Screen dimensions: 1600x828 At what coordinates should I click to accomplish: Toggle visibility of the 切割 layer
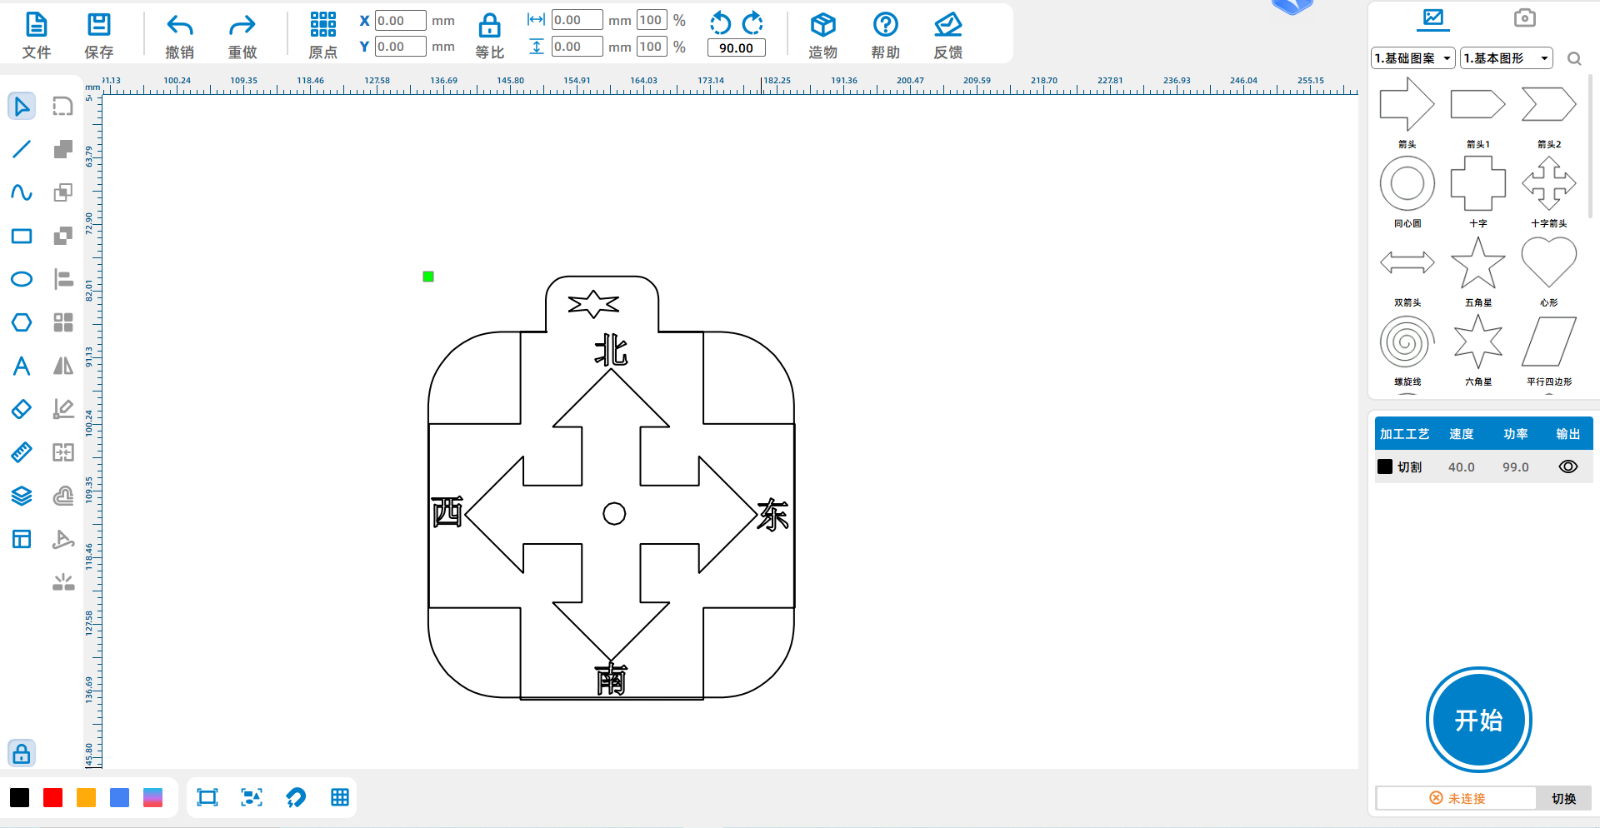click(x=1567, y=467)
